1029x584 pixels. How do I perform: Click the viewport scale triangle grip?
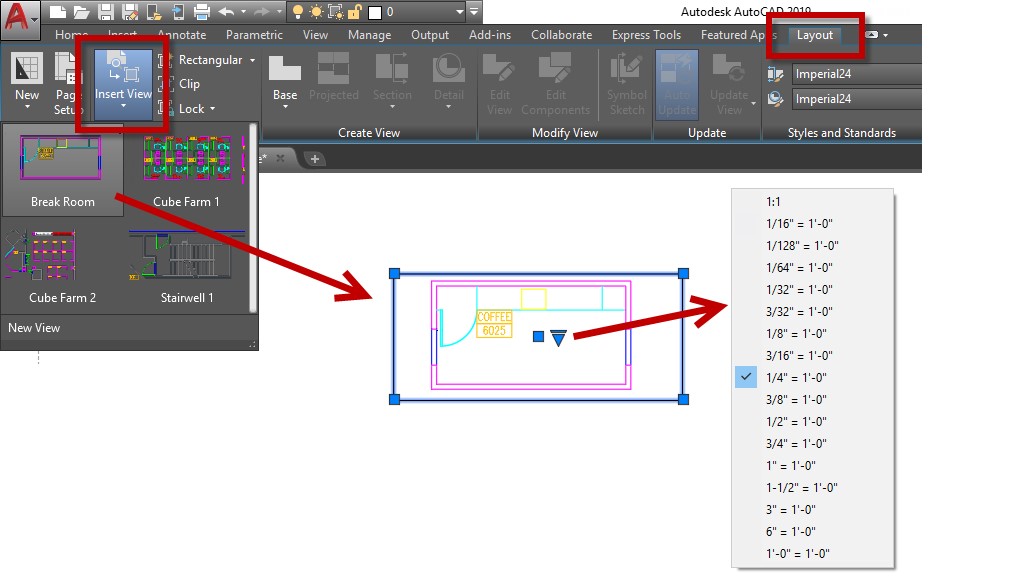pos(559,338)
